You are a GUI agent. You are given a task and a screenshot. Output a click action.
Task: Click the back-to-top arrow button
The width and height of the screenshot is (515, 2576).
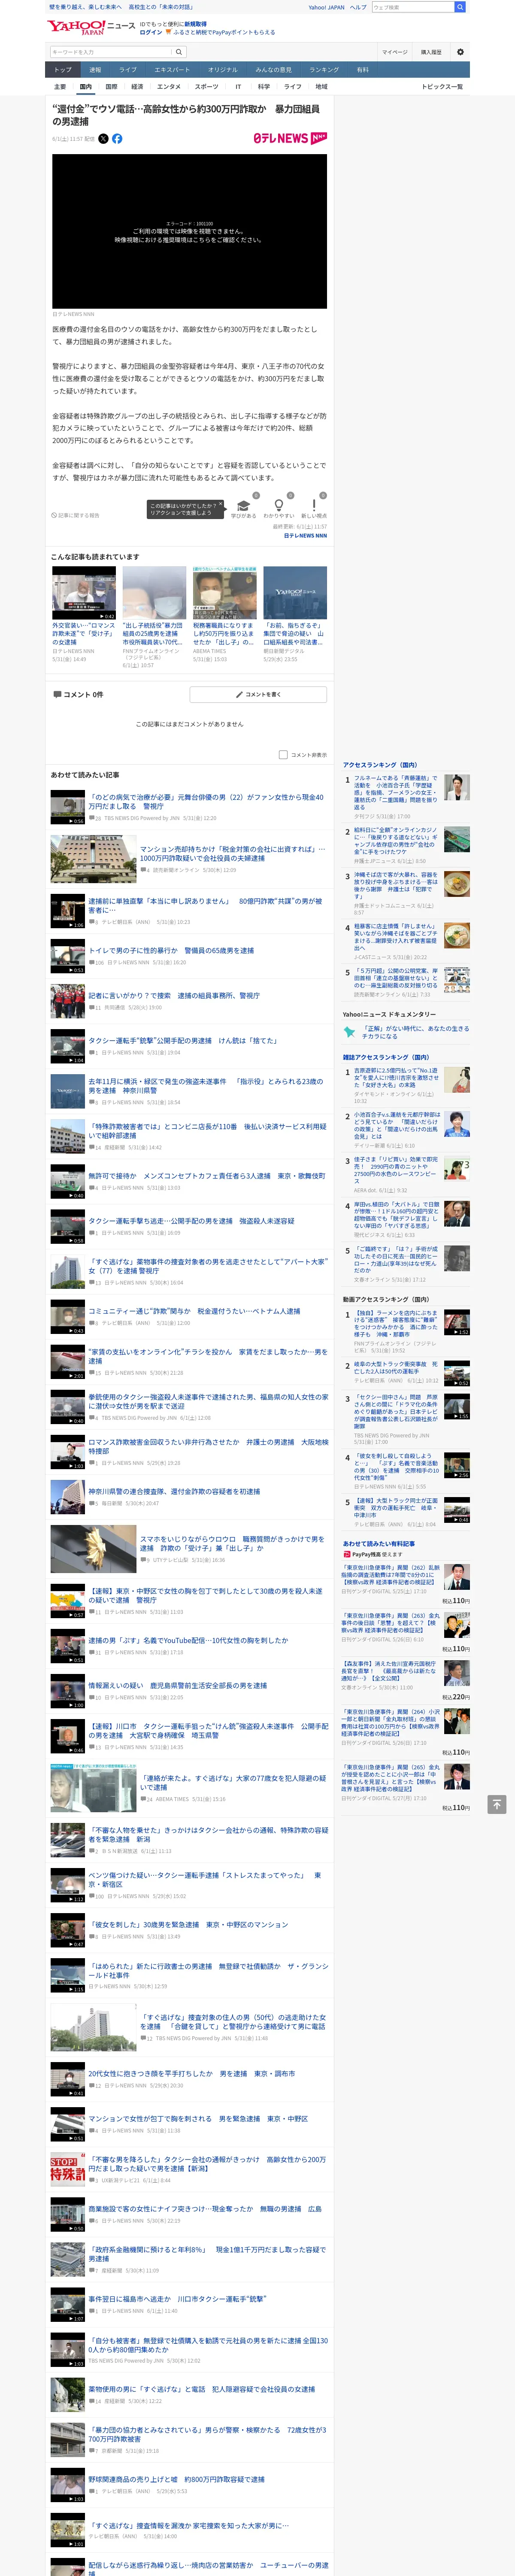[x=497, y=1804]
